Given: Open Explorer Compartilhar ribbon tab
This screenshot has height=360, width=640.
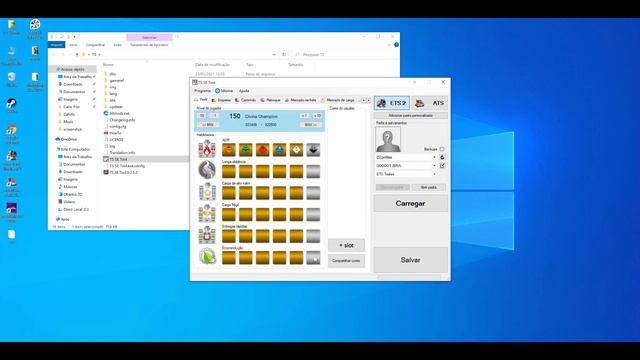Looking at the screenshot, I should click(95, 45).
